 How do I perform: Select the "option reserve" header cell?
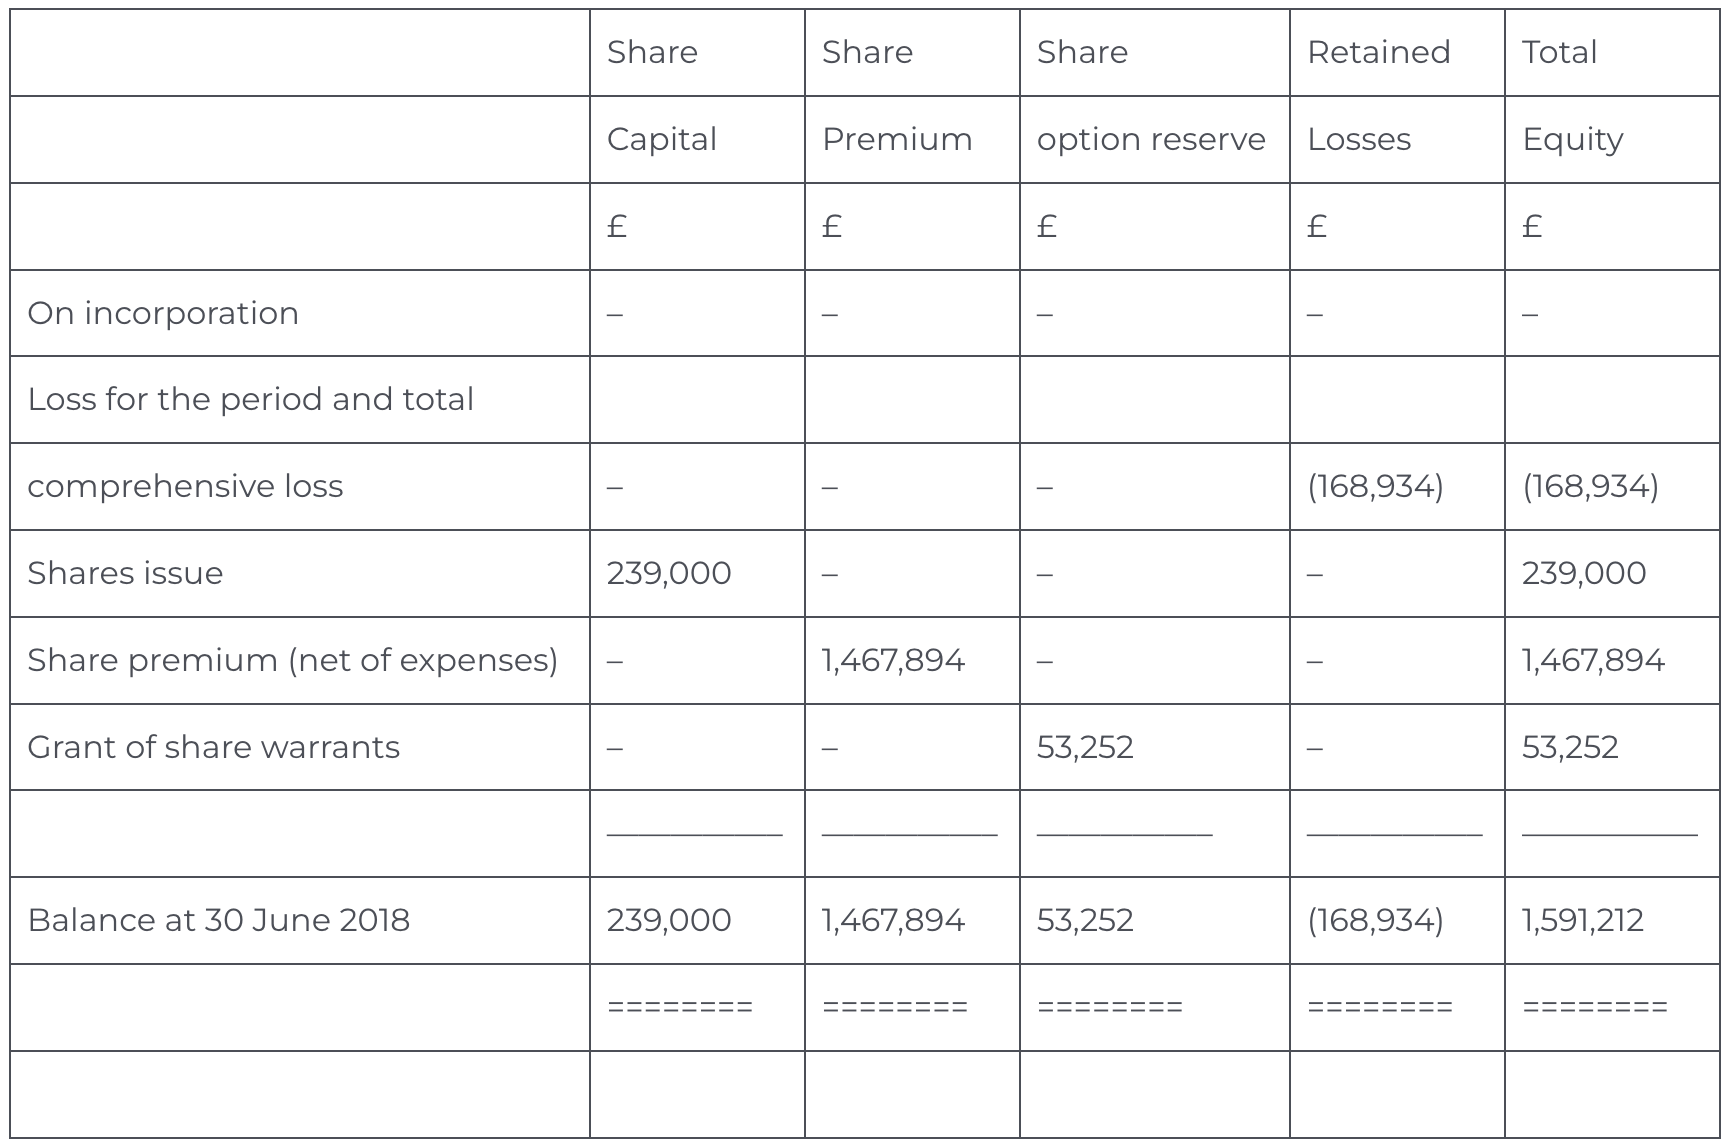click(x=1150, y=140)
